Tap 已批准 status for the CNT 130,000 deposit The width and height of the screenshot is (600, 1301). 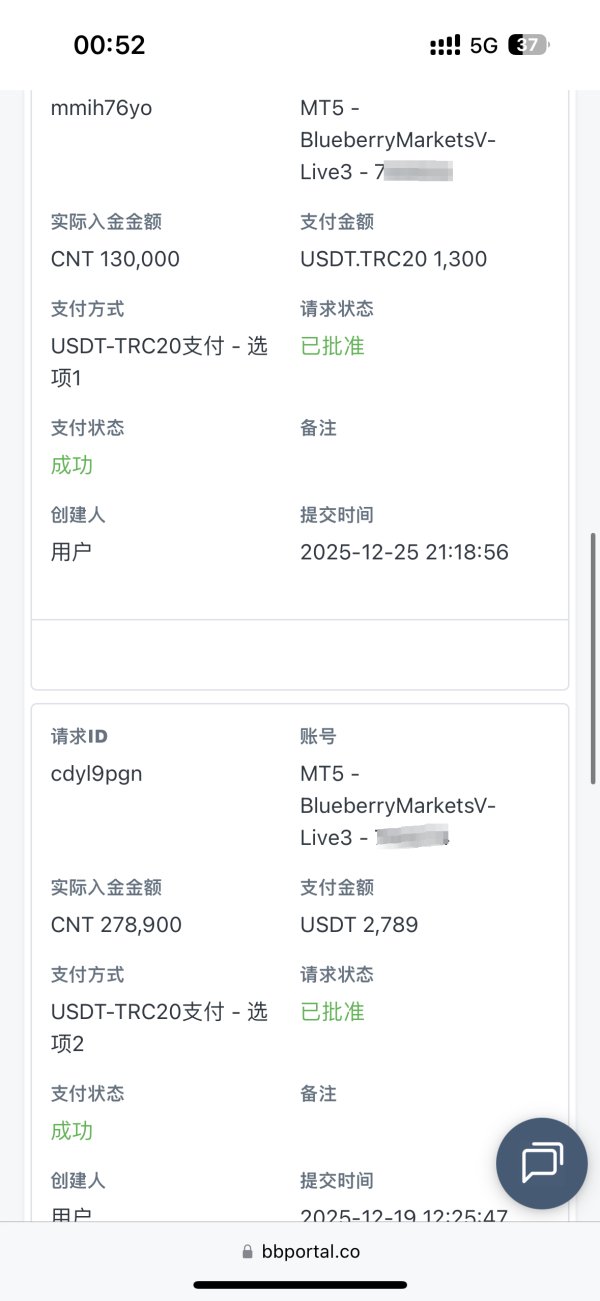click(332, 346)
